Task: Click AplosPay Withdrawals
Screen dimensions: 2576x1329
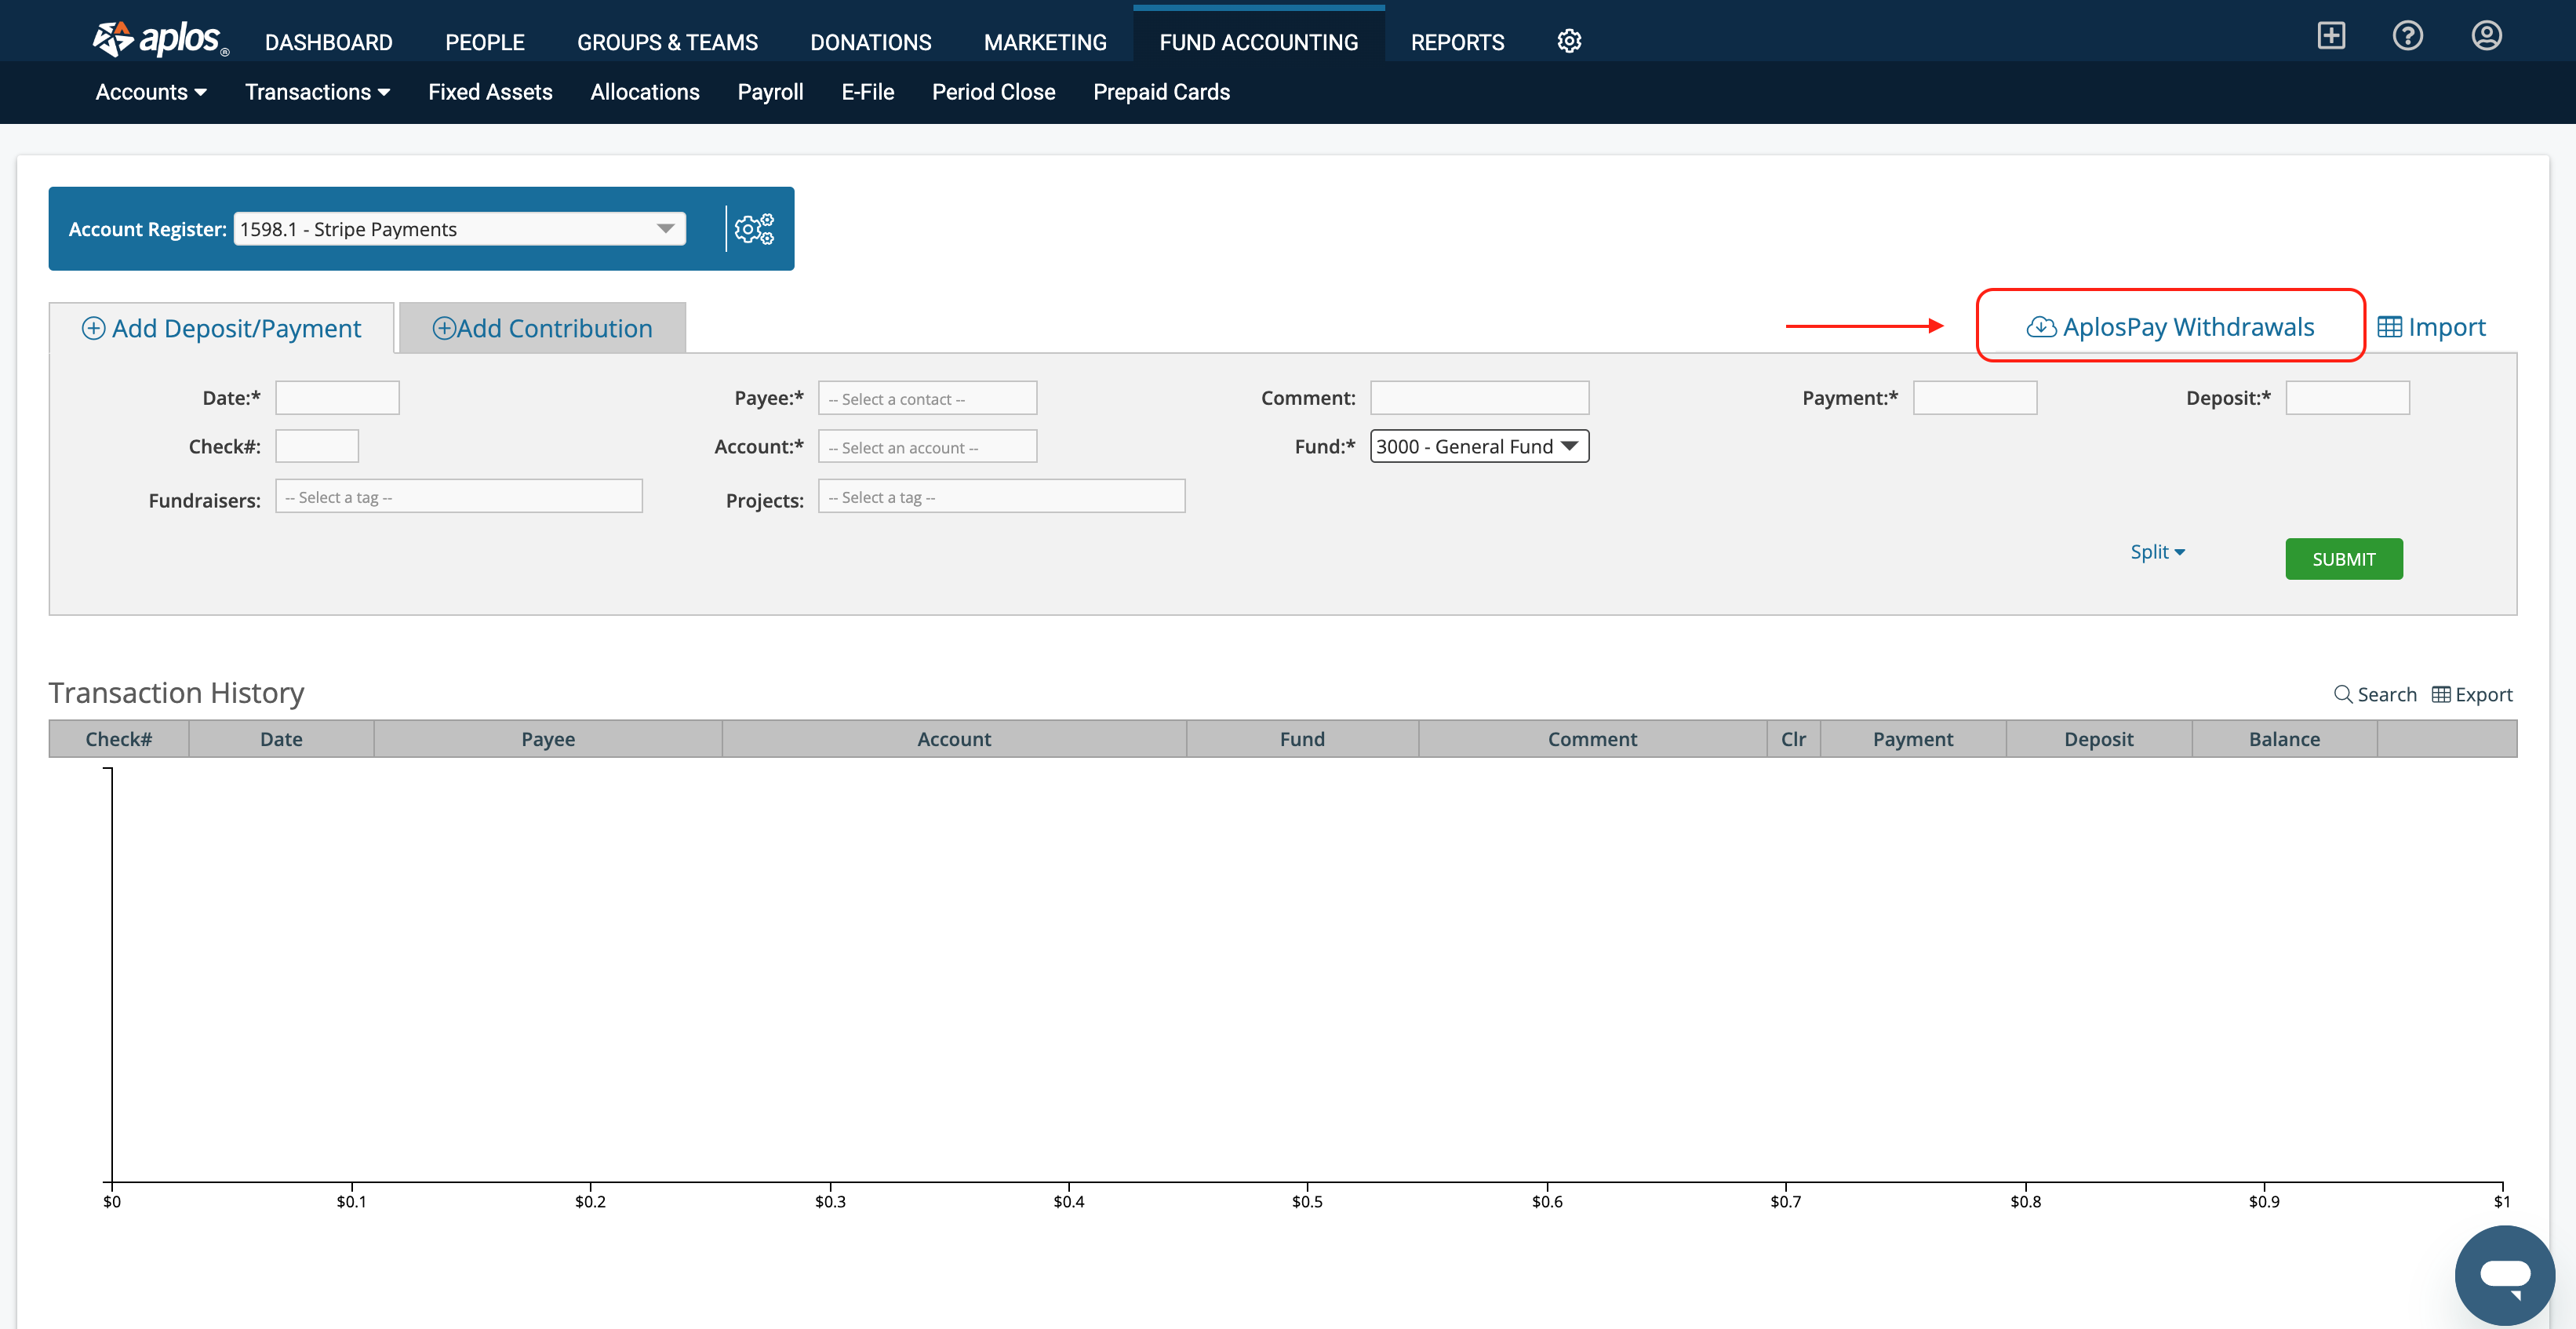Action: pos(2170,327)
